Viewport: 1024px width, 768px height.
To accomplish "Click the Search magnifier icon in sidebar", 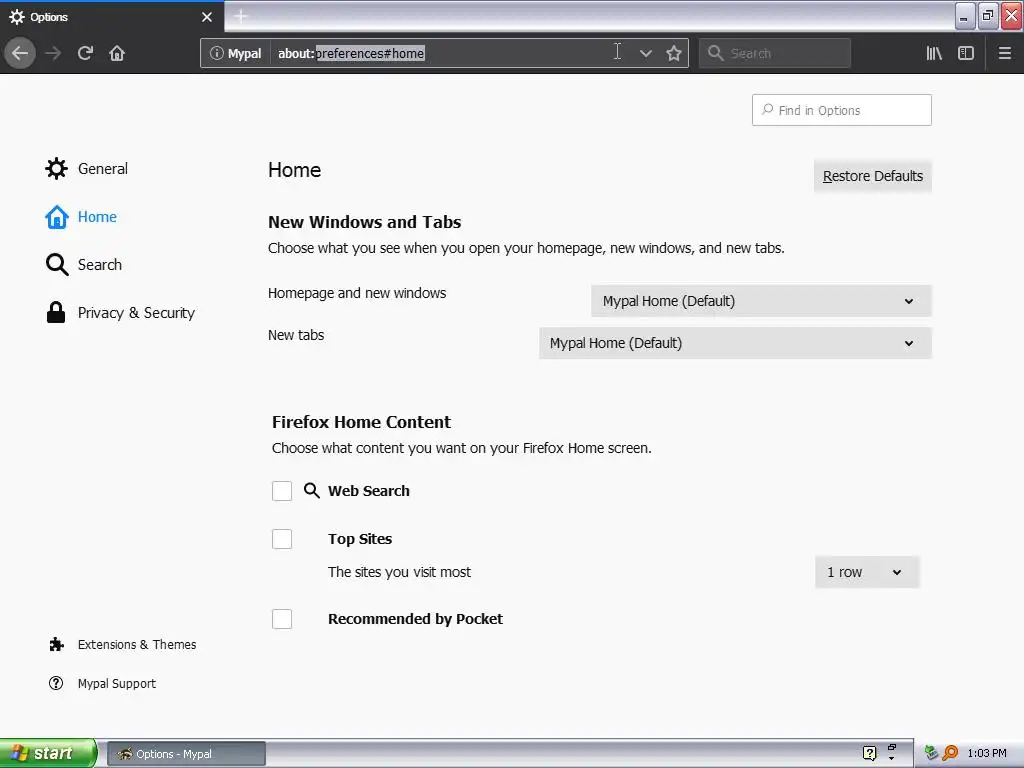I will pos(57,264).
